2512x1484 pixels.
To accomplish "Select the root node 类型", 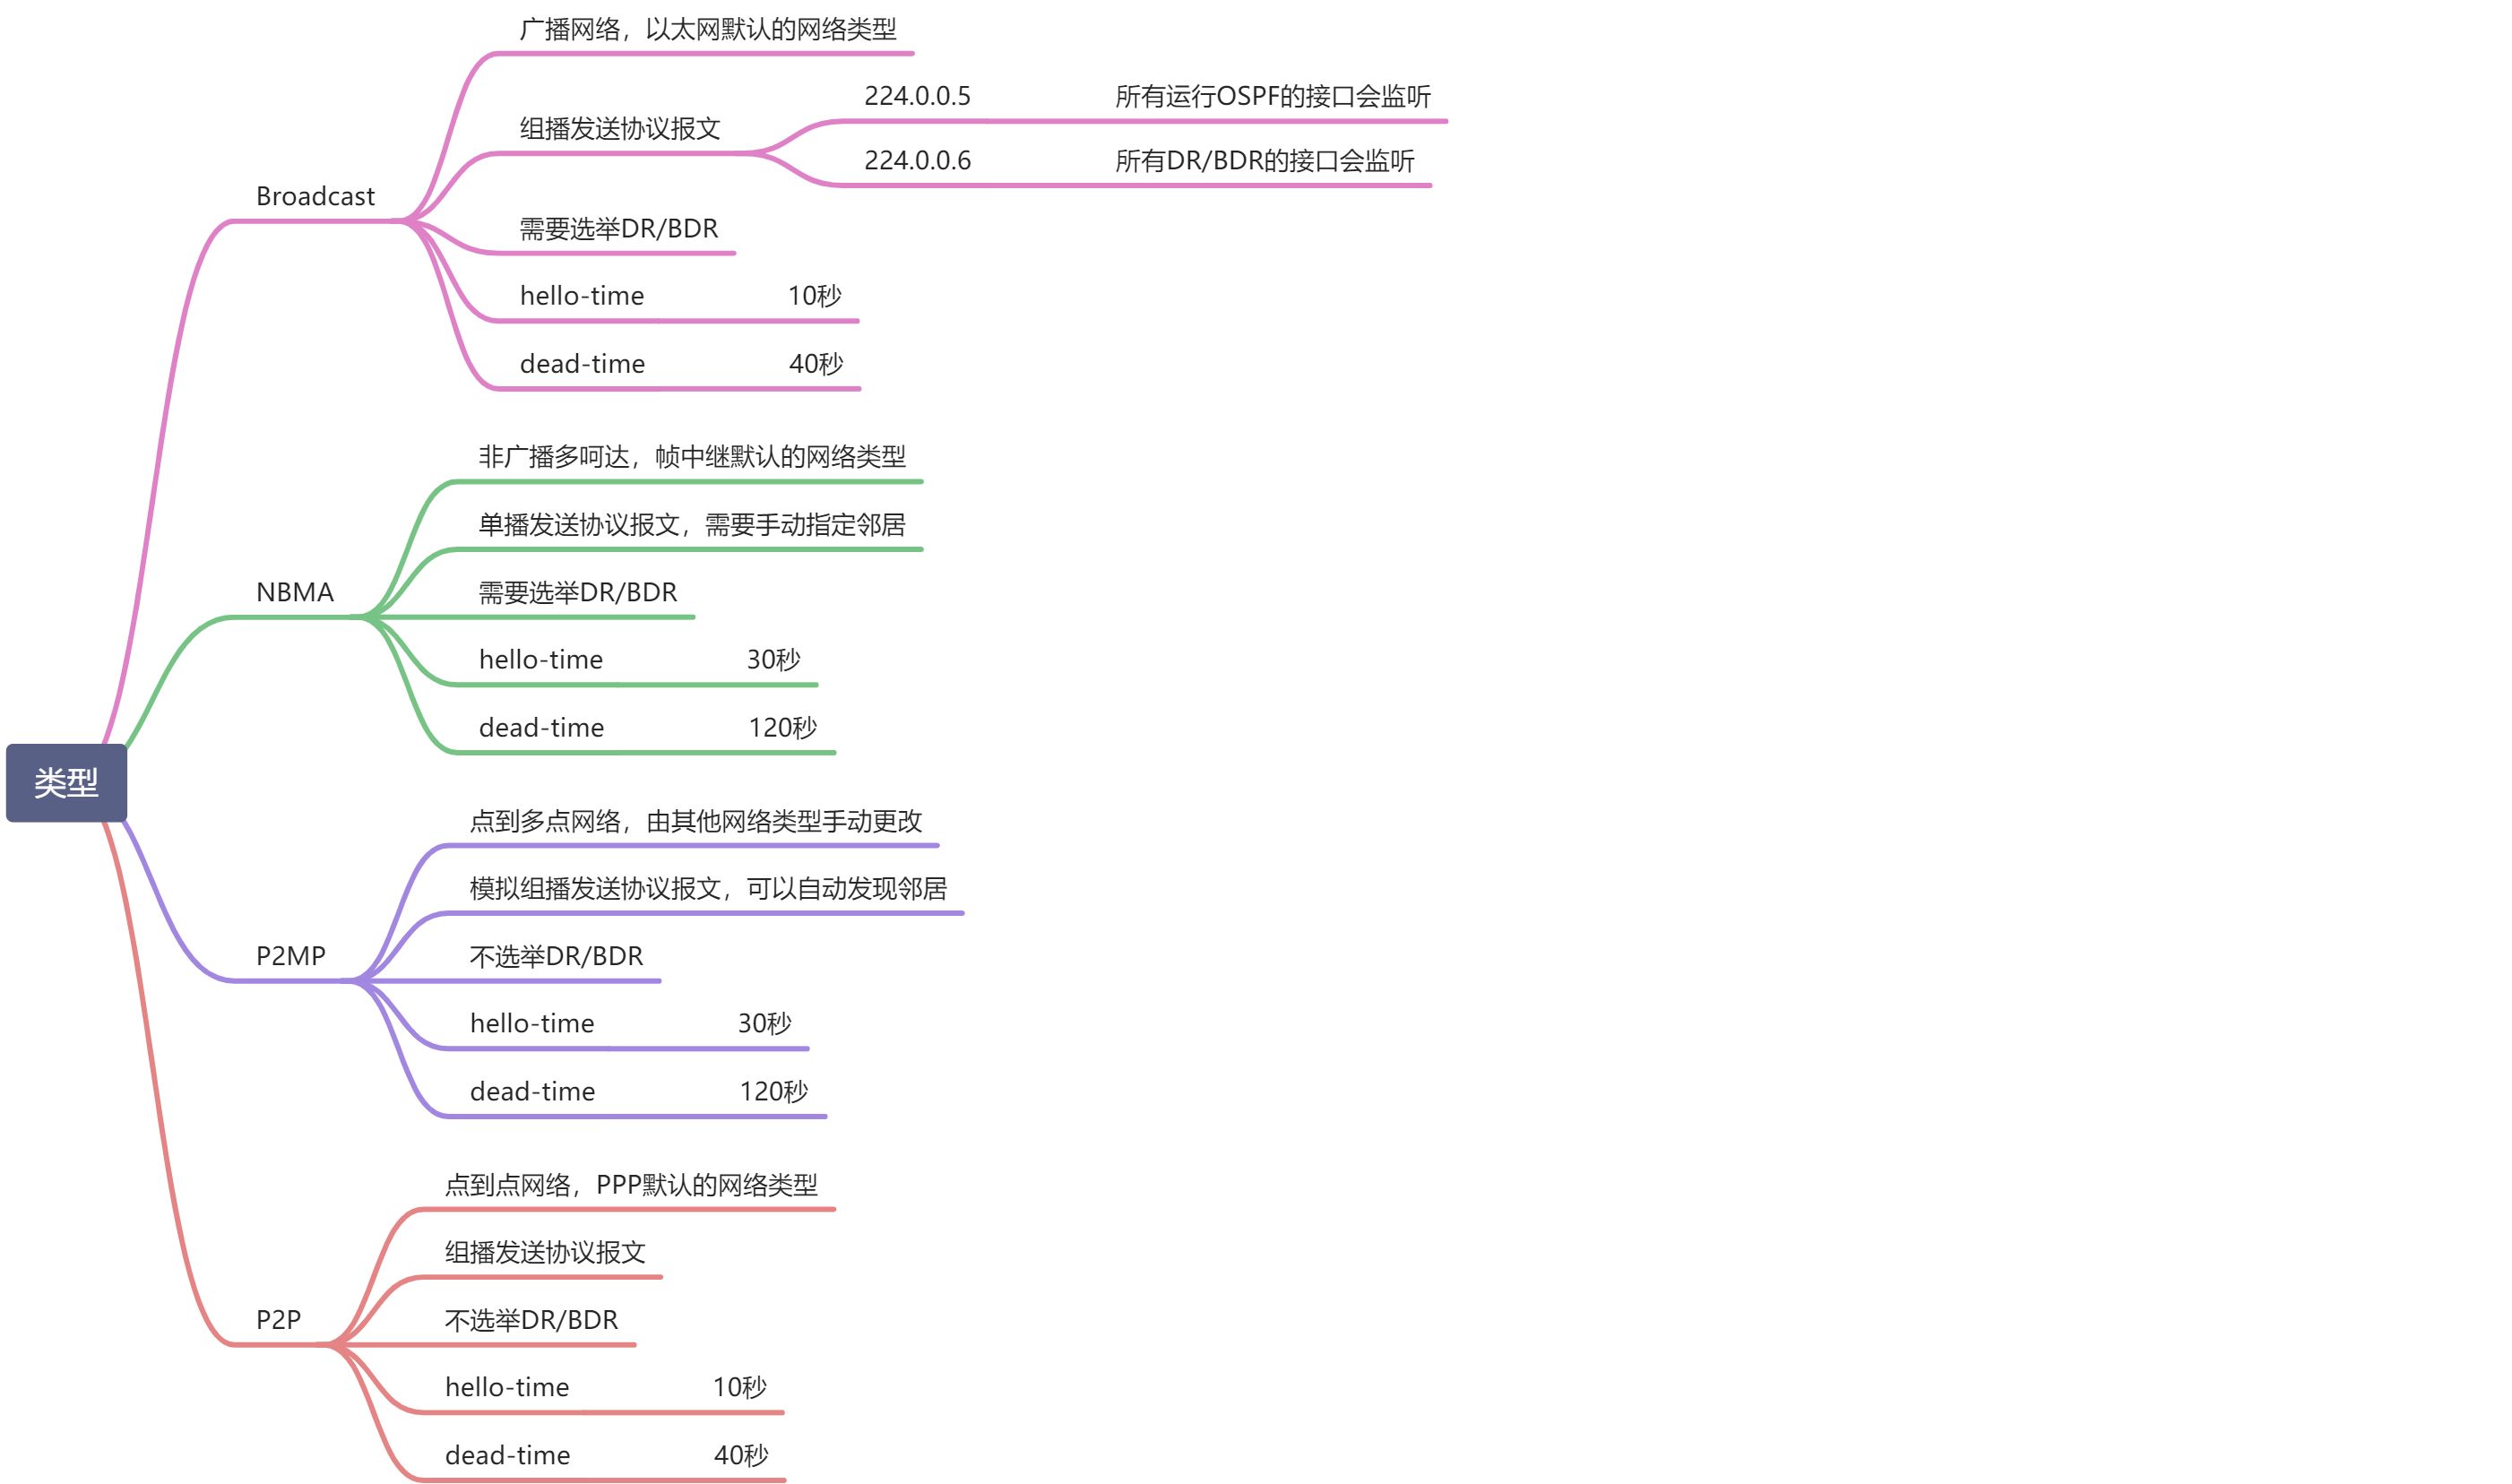I will (66, 782).
